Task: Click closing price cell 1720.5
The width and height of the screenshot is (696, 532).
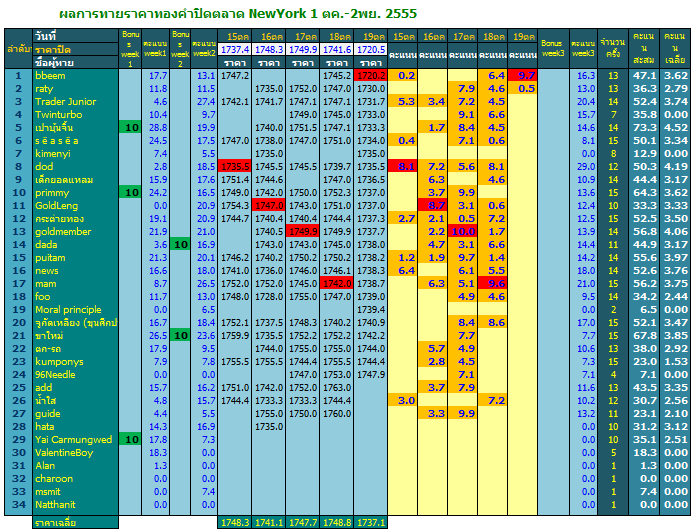Action: (x=371, y=49)
